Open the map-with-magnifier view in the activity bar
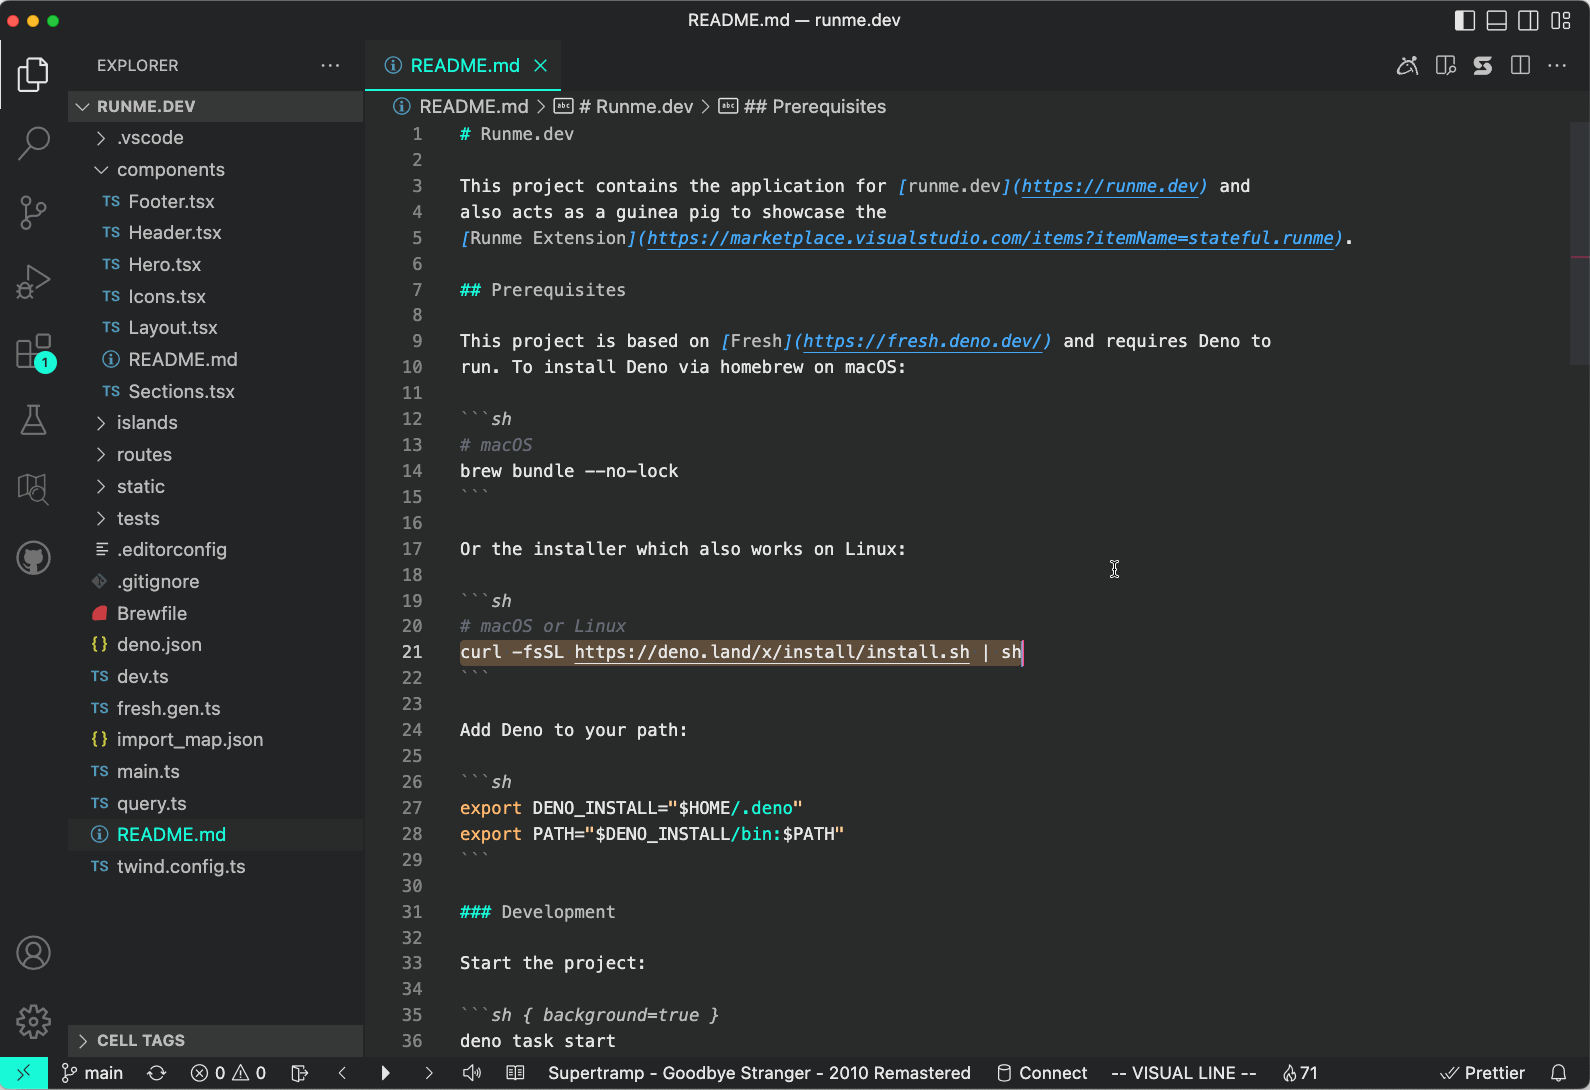 pos(33,489)
